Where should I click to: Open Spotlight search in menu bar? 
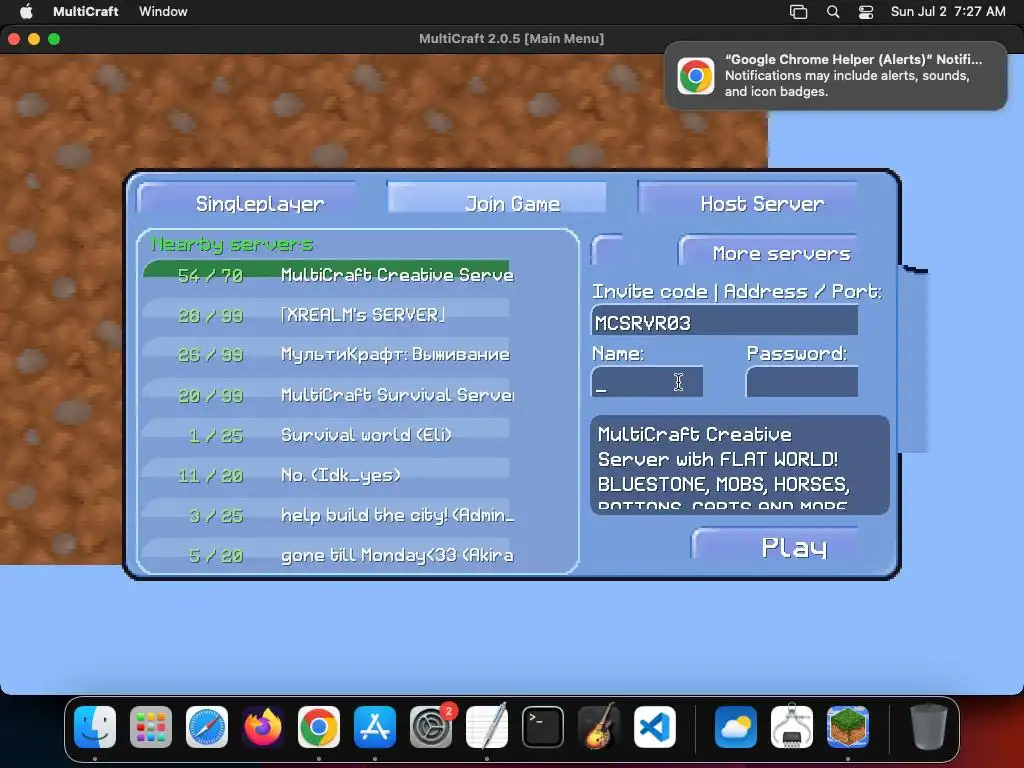833,11
